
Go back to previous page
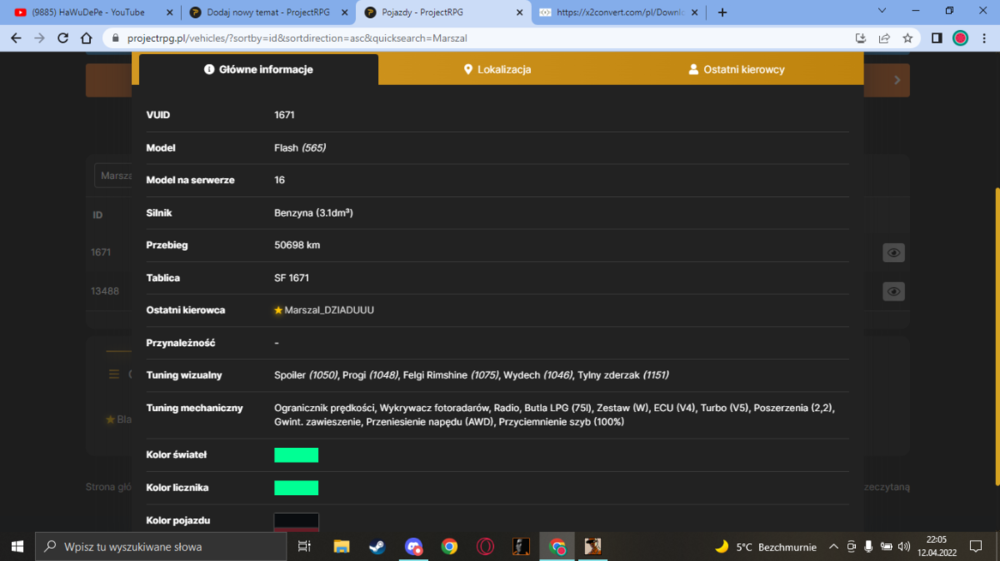(16, 38)
